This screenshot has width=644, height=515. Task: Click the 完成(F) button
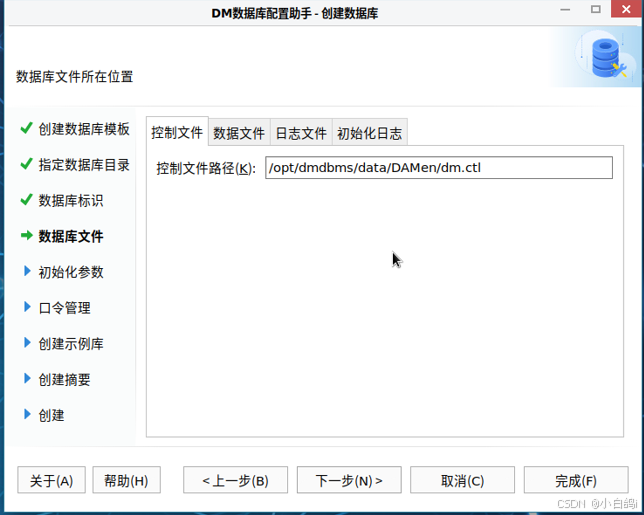coord(576,480)
